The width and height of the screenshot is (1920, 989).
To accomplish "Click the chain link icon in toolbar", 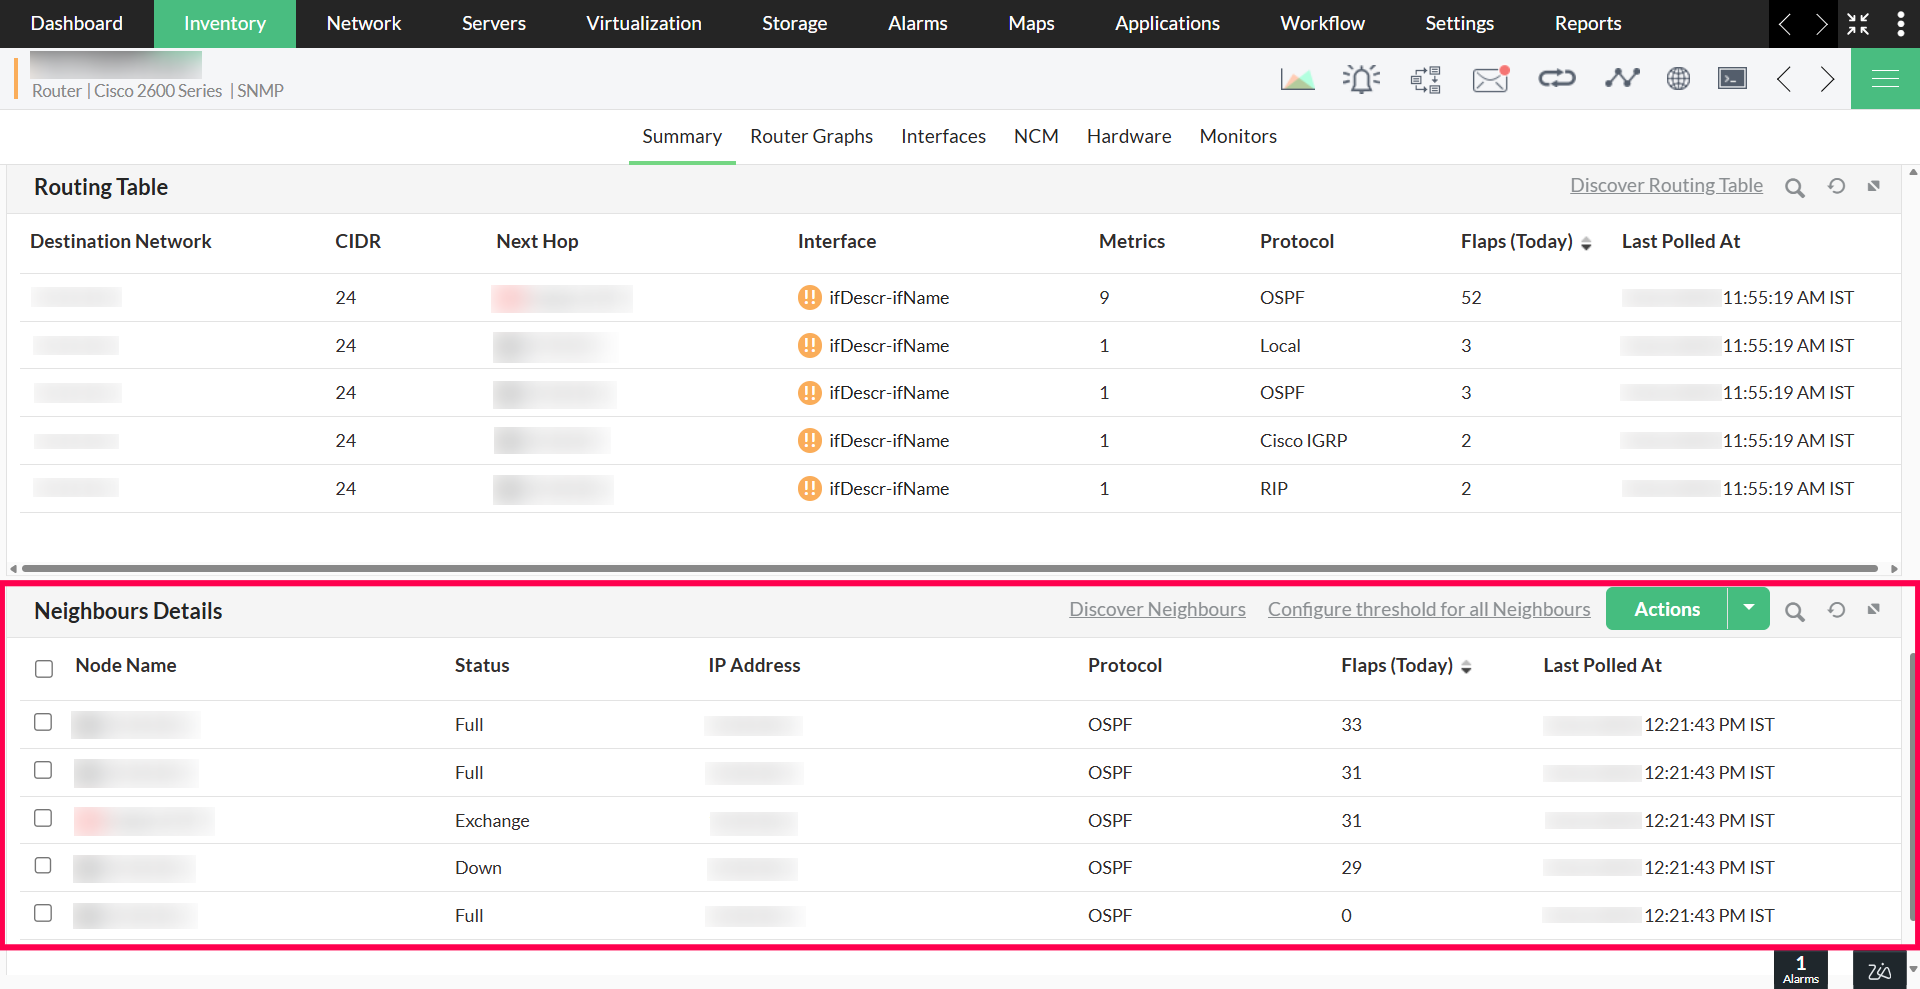I will coord(1557,78).
